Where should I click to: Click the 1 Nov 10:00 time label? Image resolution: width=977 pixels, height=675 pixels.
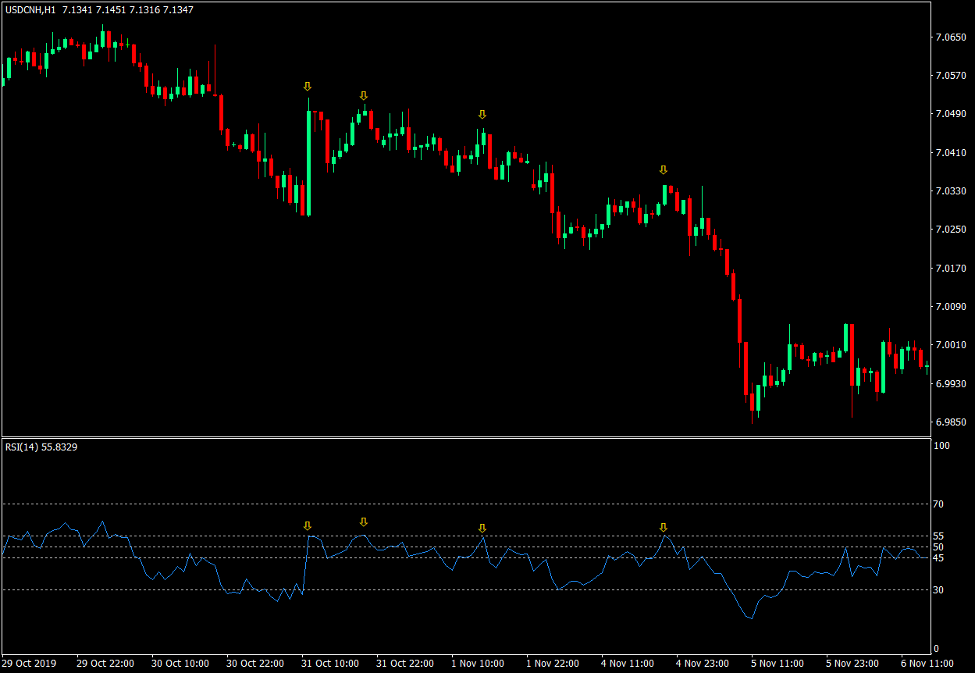(x=478, y=664)
